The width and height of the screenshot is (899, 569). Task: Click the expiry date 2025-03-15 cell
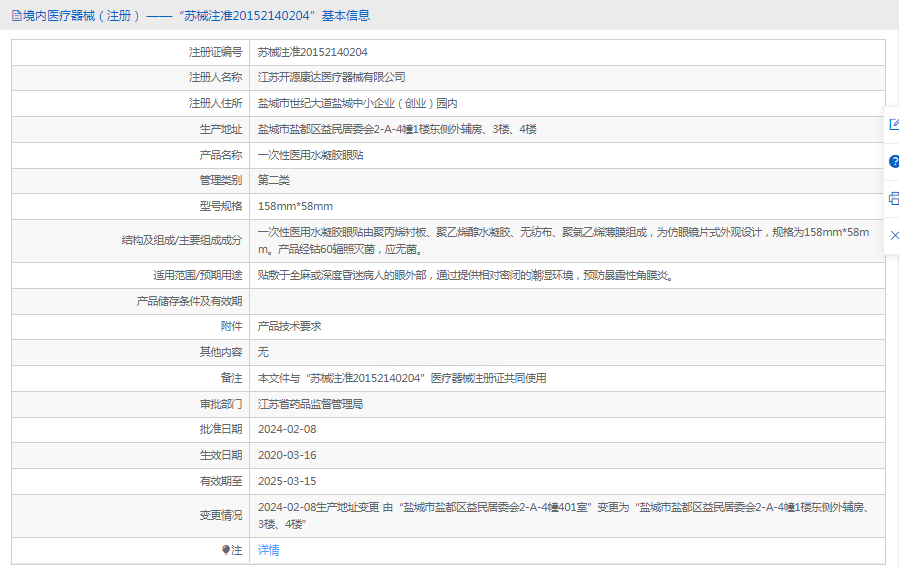coord(286,481)
